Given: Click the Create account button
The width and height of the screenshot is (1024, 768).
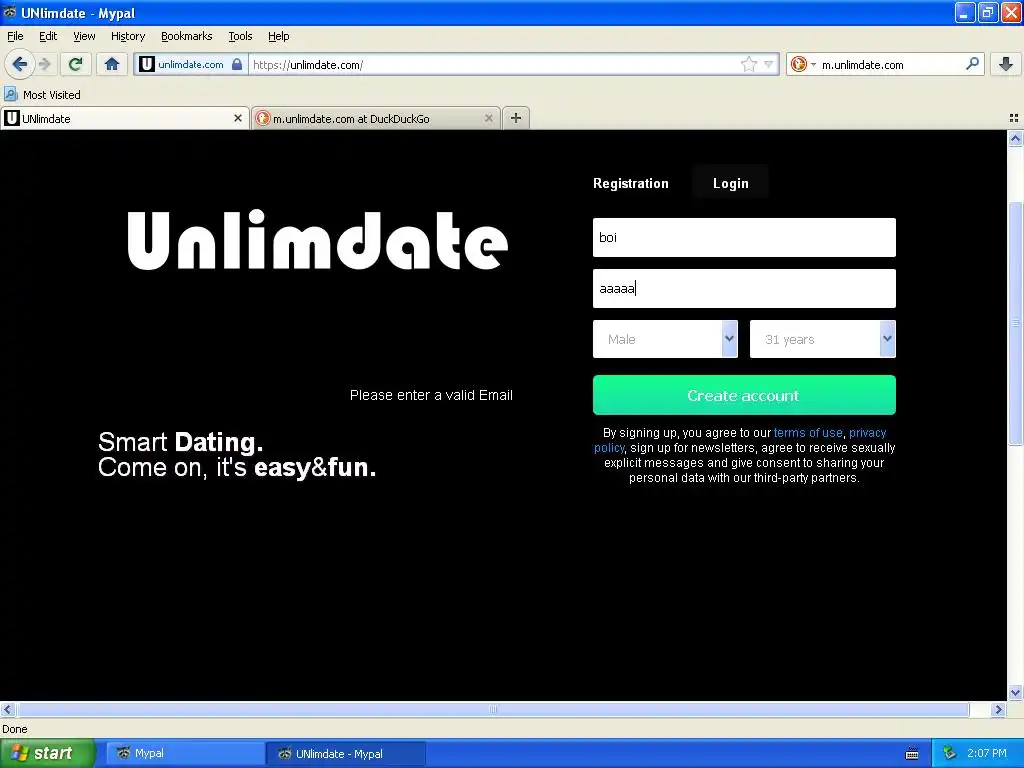Looking at the screenshot, I should click(x=744, y=395).
